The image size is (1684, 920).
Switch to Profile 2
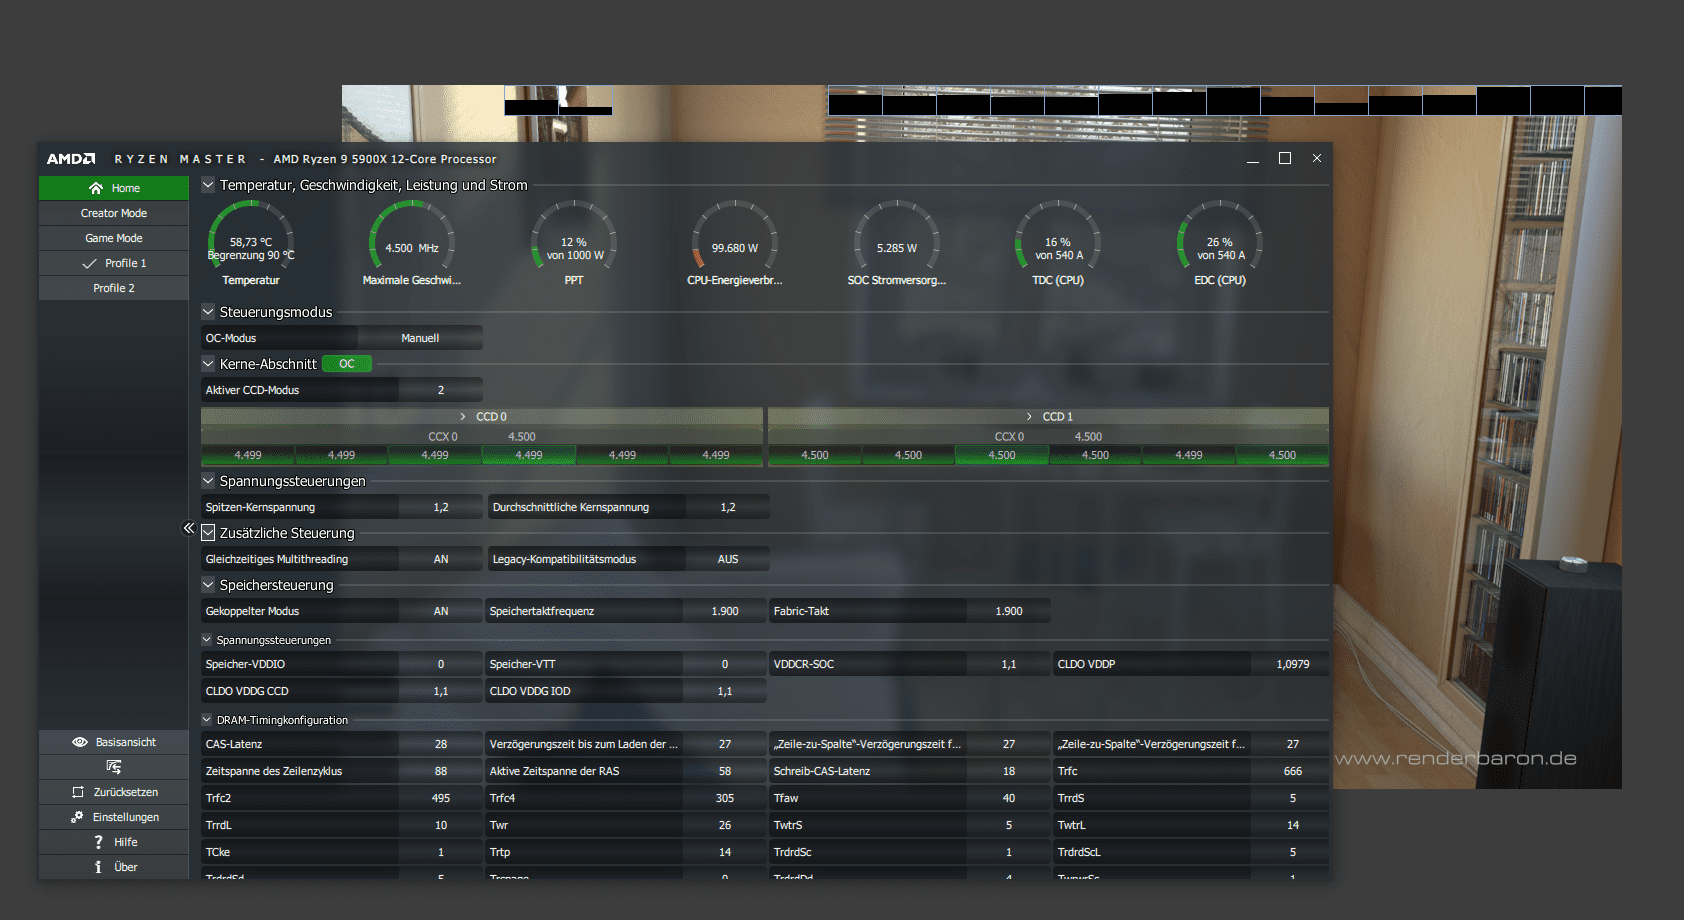pos(114,288)
